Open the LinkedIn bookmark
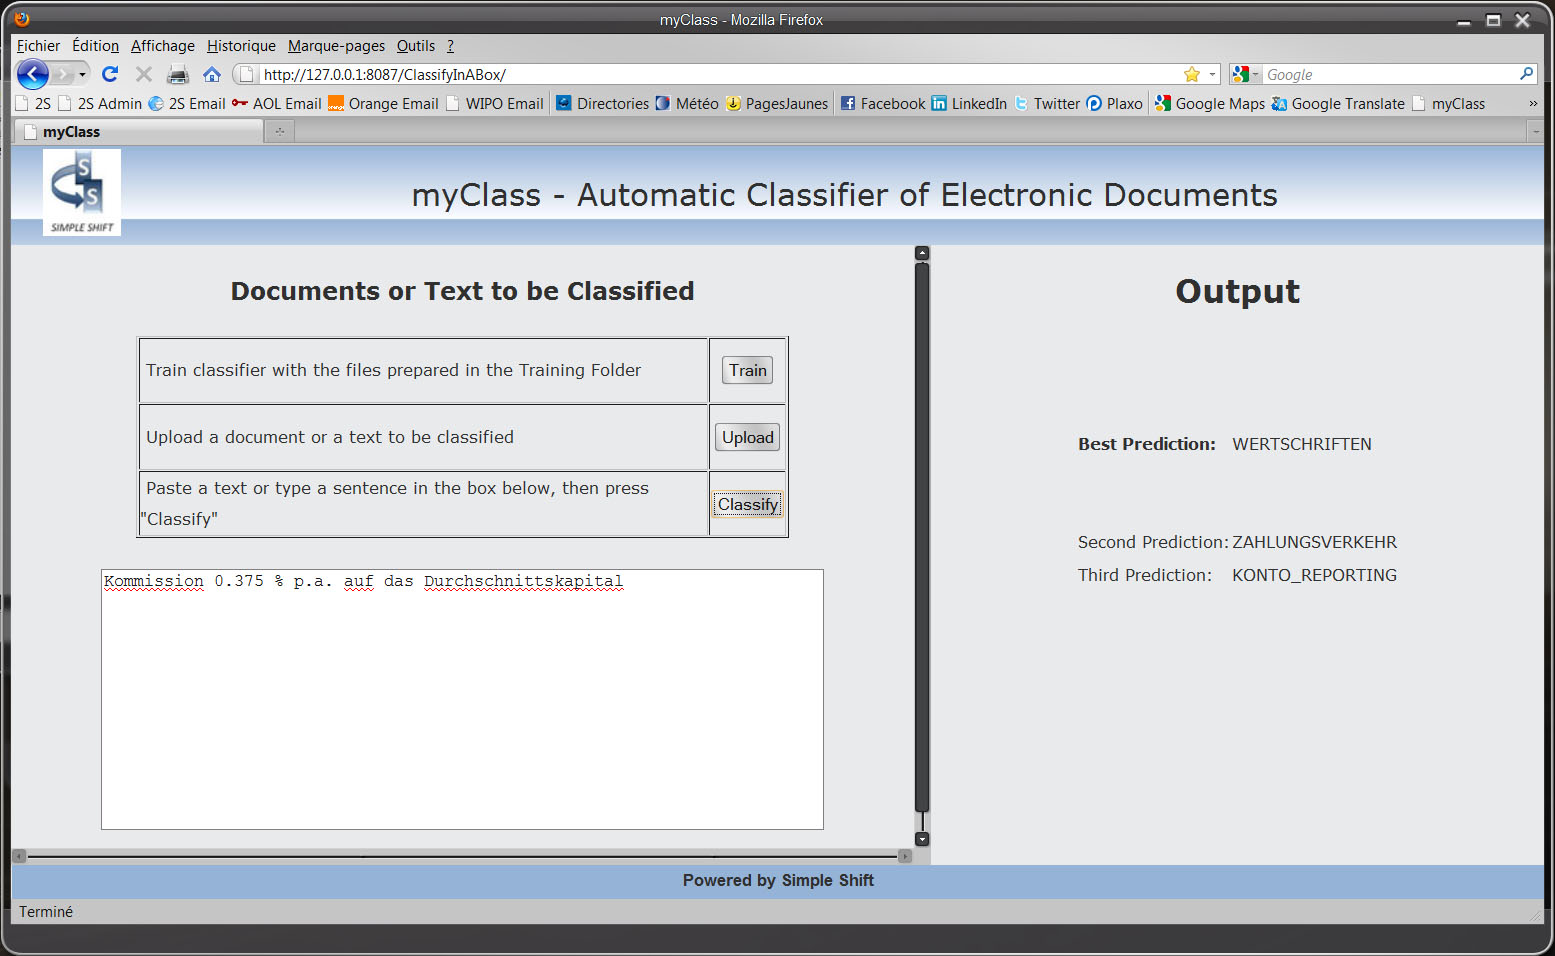The height and width of the screenshot is (956, 1555). click(969, 104)
